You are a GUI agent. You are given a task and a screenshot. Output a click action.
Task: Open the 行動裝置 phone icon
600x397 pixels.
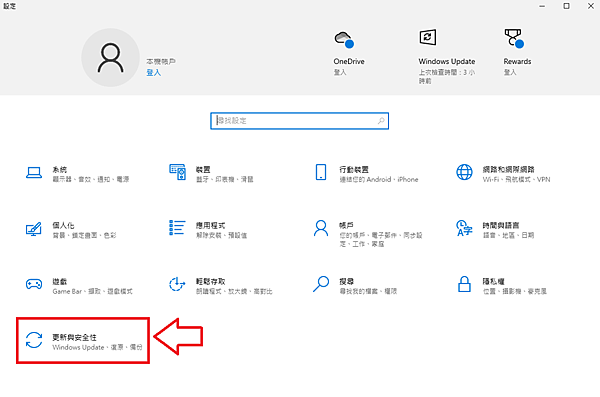tap(321, 172)
